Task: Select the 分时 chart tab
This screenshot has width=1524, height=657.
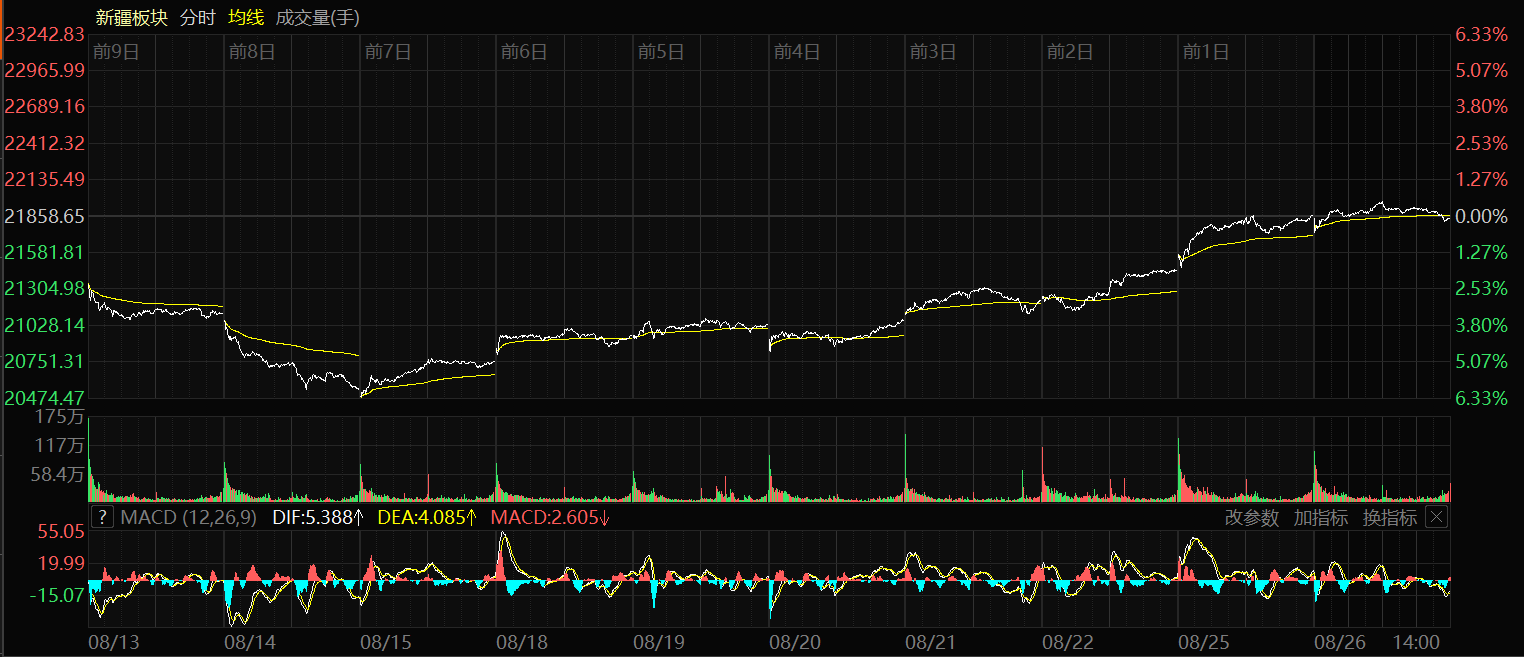Action: (198, 17)
